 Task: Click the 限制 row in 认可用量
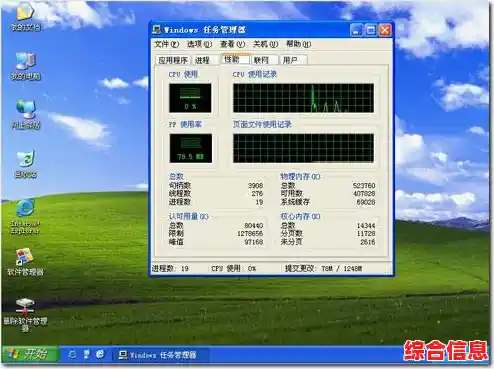tap(216, 234)
